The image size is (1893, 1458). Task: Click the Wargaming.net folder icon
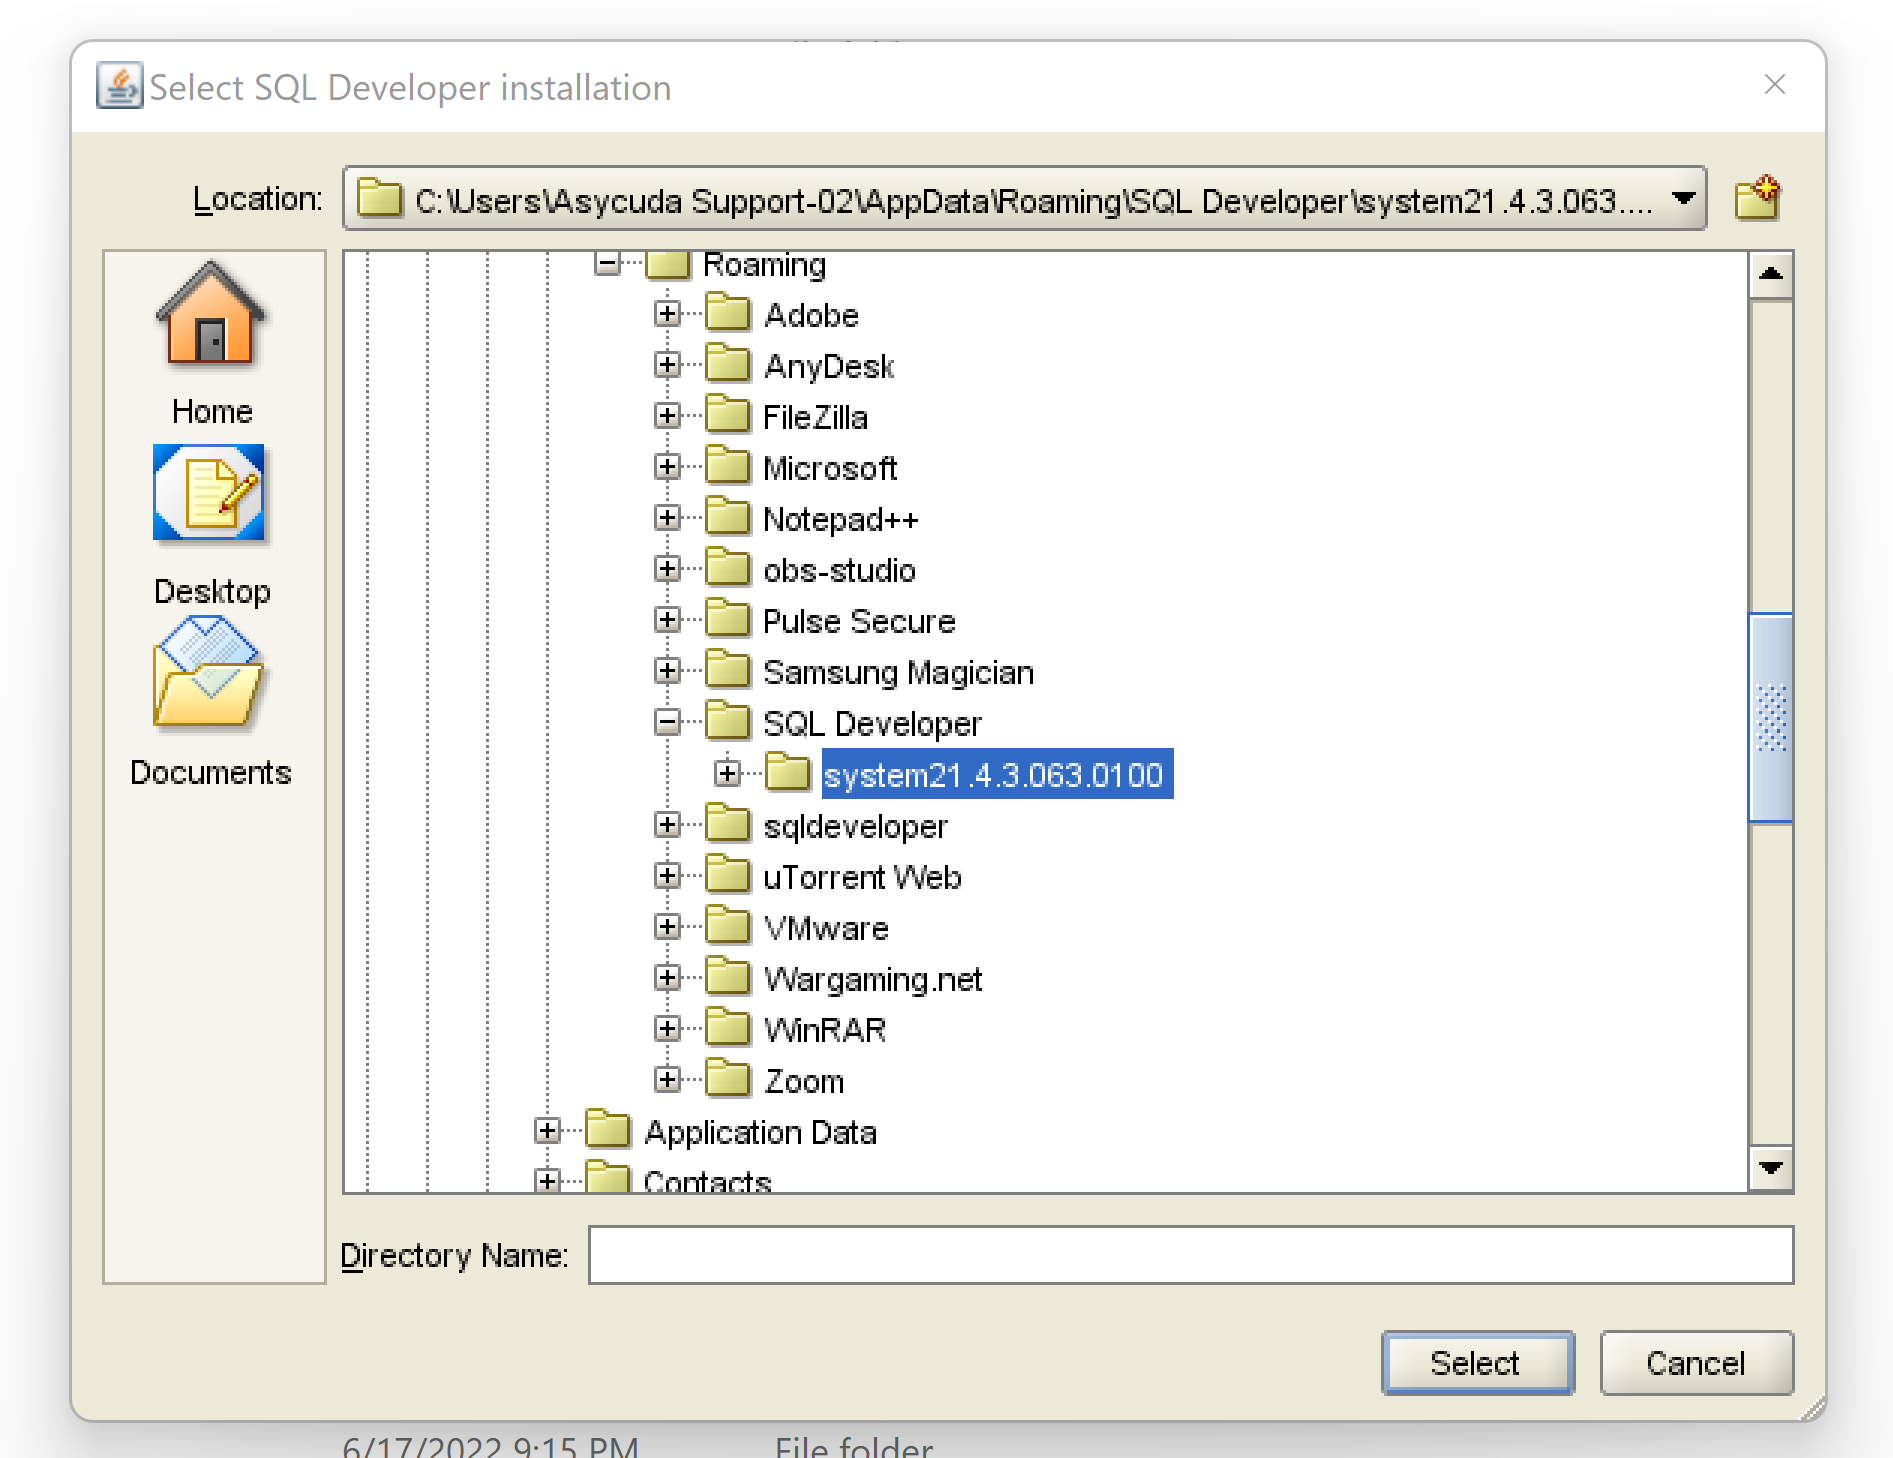point(727,977)
